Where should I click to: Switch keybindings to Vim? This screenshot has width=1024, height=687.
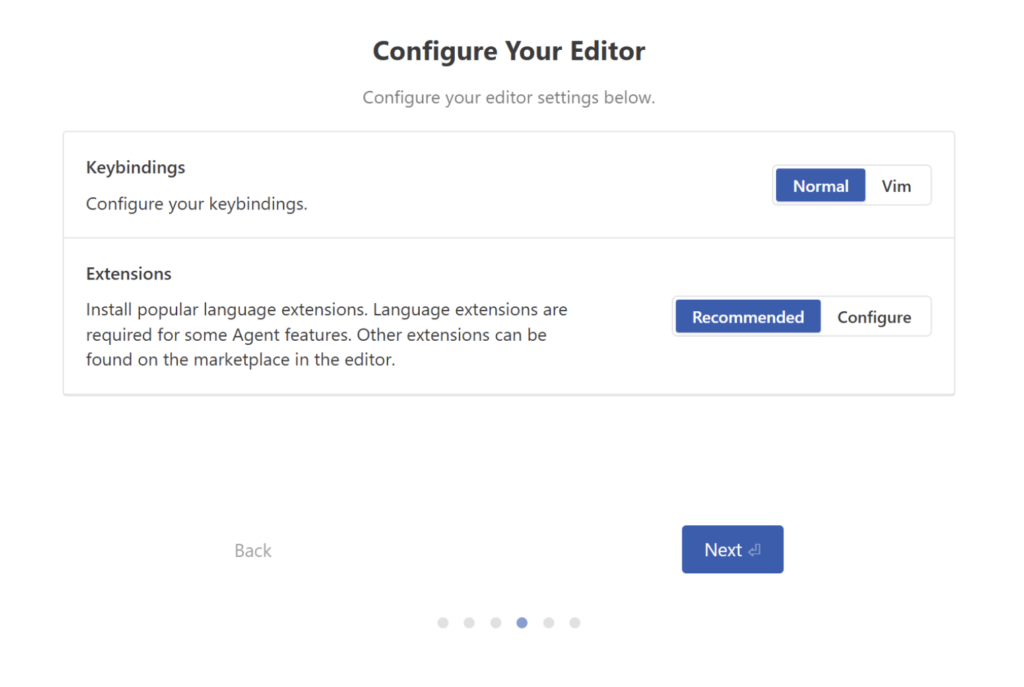pyautogui.click(x=896, y=186)
